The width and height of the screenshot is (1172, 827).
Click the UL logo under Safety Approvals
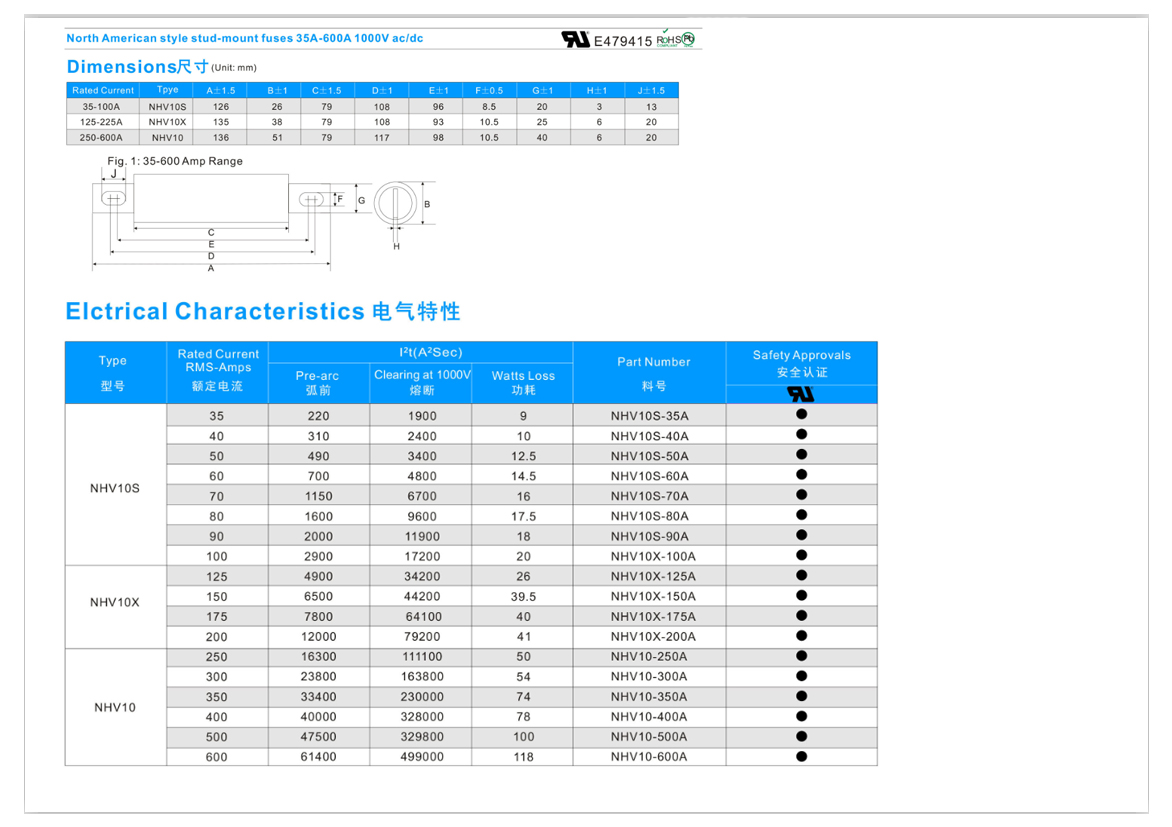[801, 394]
